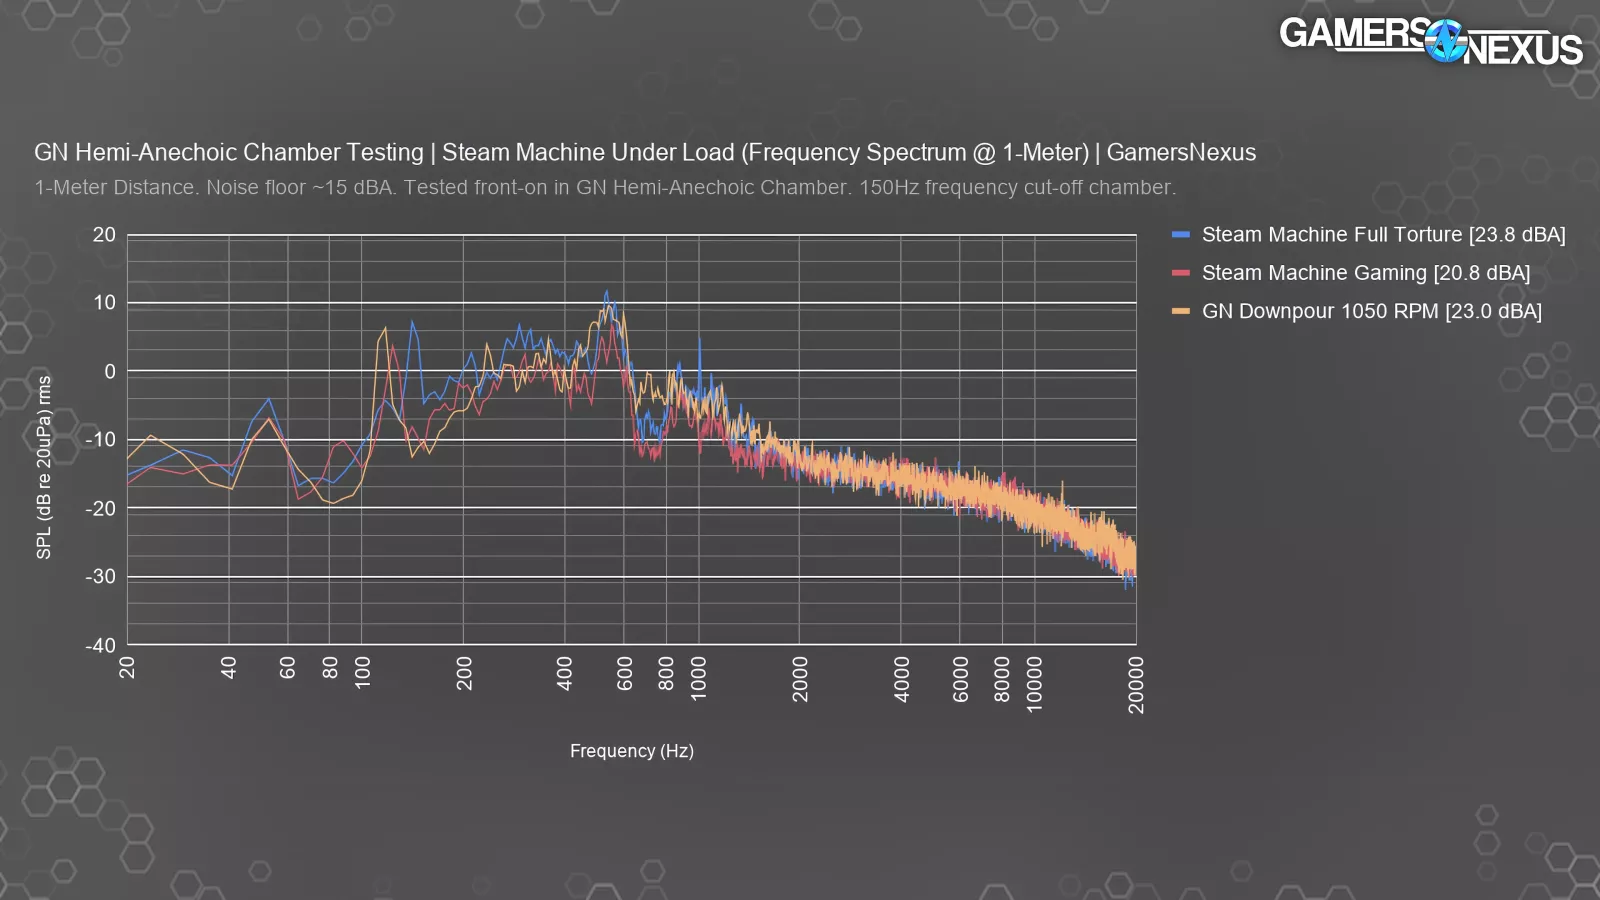Image resolution: width=1600 pixels, height=900 pixels.
Task: Click the frequency axis label "8000"
Action: 1003,679
